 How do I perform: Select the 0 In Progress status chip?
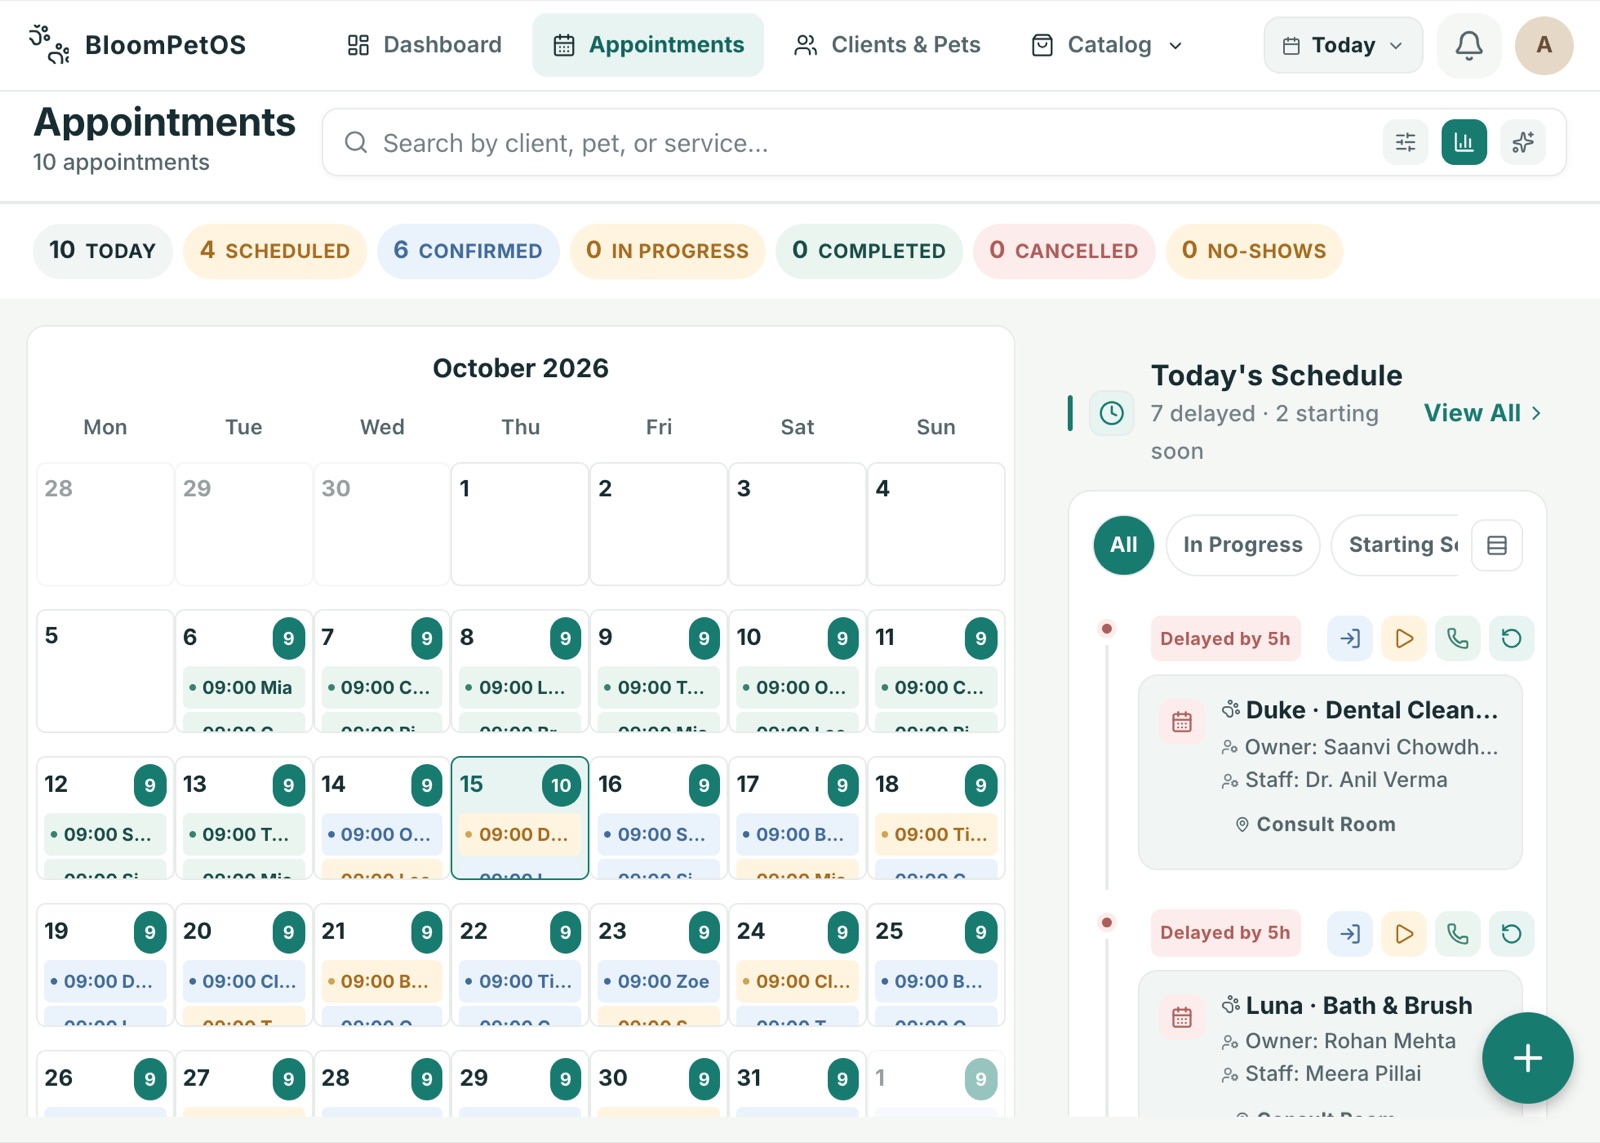[x=667, y=251]
